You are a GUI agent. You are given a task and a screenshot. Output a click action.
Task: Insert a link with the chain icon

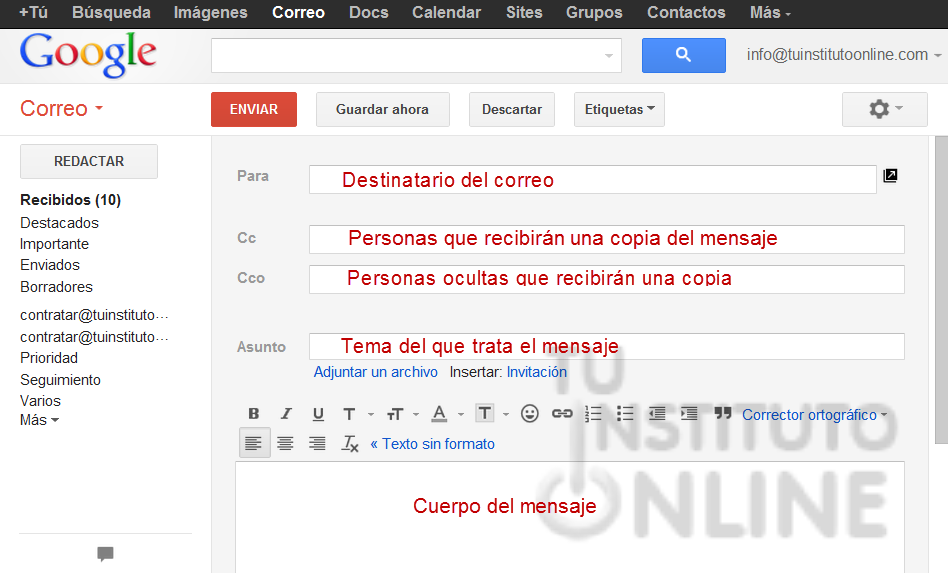[562, 413]
